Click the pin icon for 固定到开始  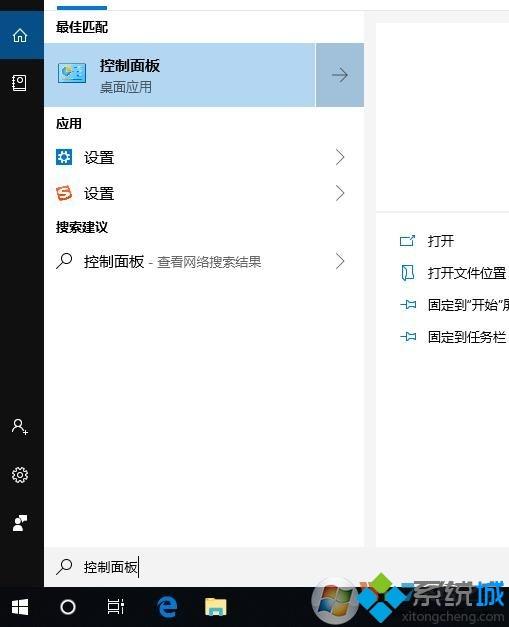408,305
